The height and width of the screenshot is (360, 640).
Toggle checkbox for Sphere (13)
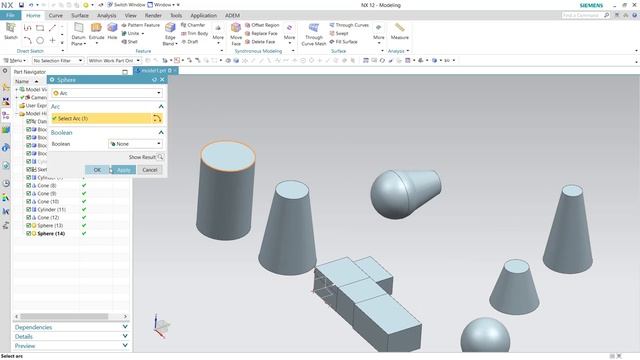pos(29,225)
